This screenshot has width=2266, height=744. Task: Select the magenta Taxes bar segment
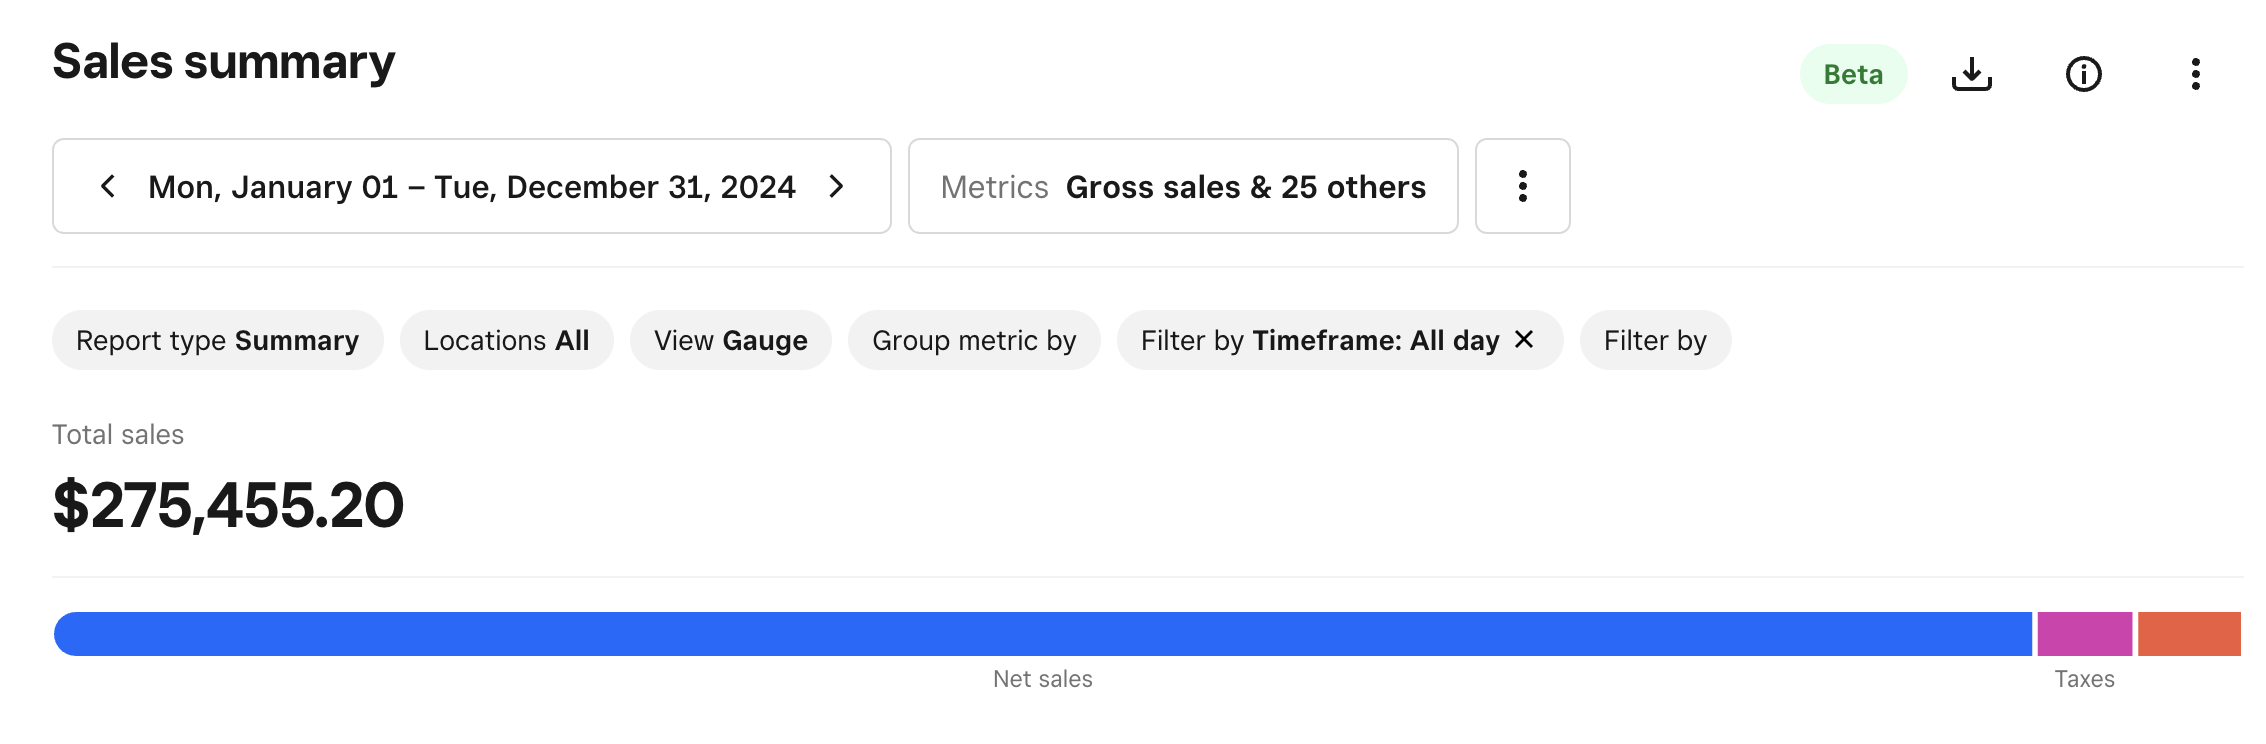pos(2084,634)
